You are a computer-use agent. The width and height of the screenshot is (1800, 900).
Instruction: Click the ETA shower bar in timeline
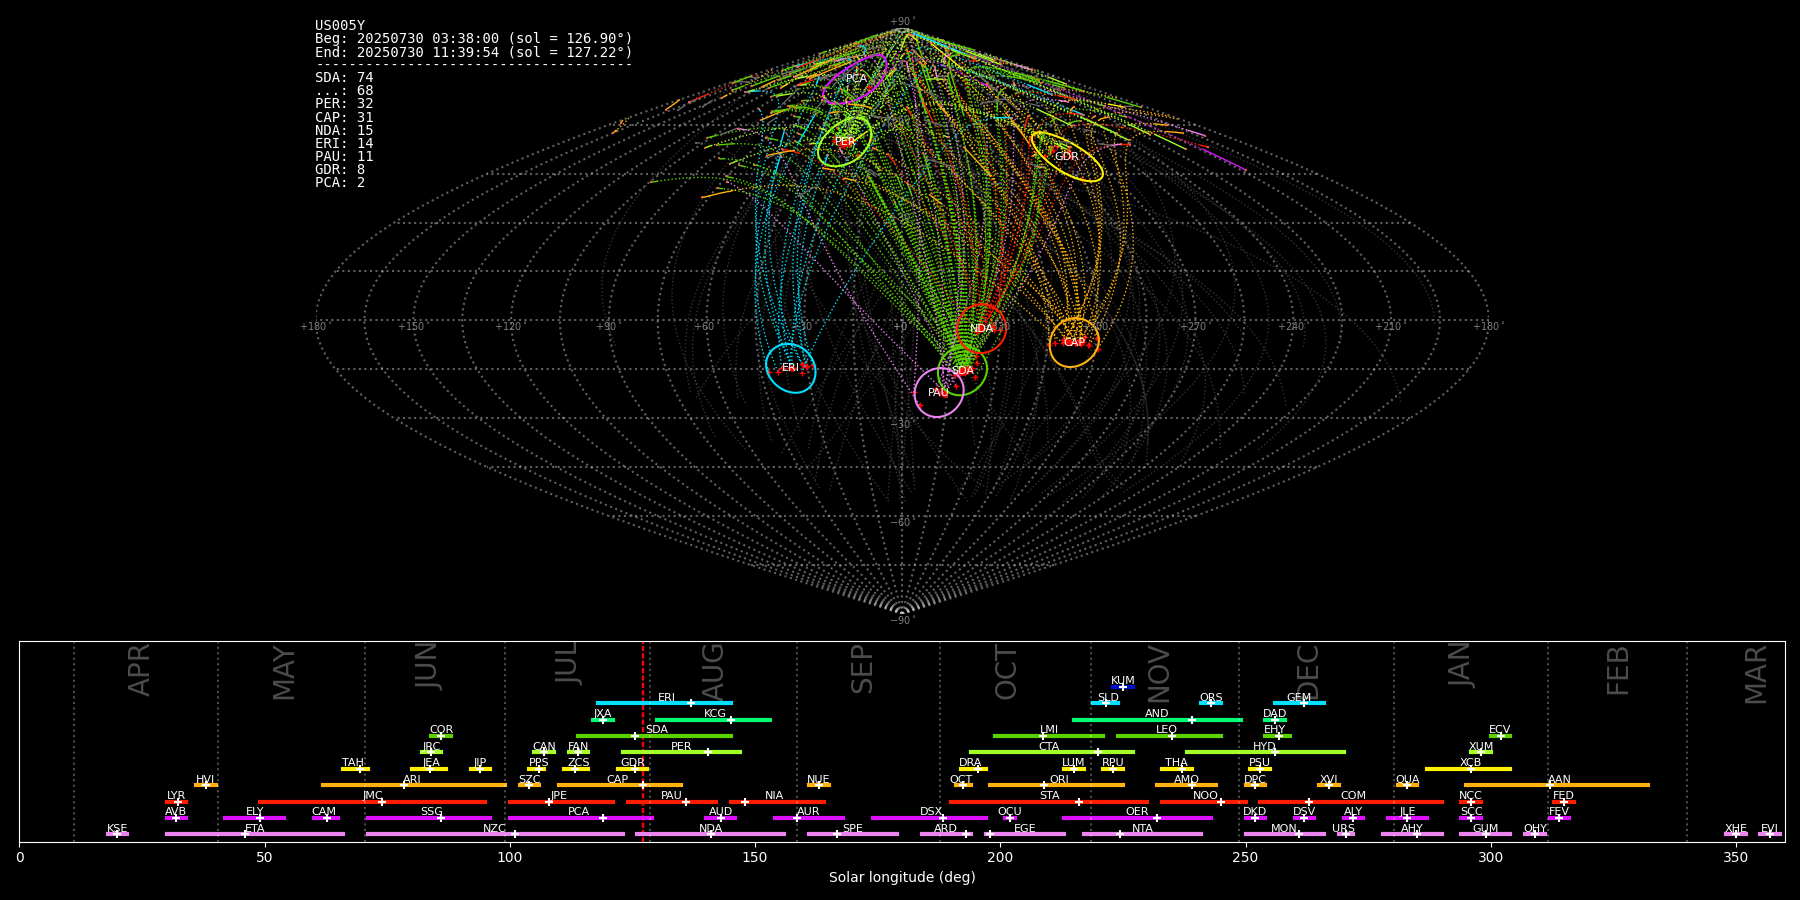[255, 834]
